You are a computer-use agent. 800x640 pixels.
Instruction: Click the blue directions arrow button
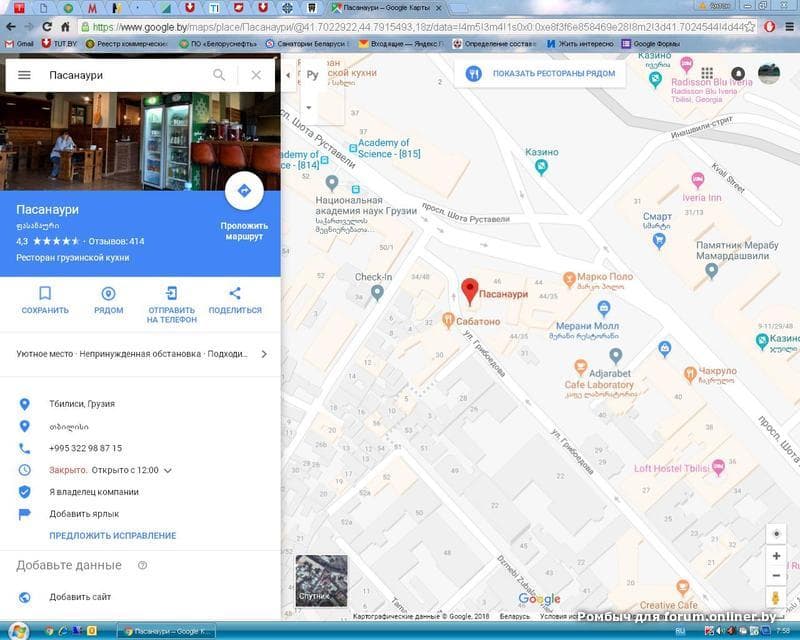point(244,190)
